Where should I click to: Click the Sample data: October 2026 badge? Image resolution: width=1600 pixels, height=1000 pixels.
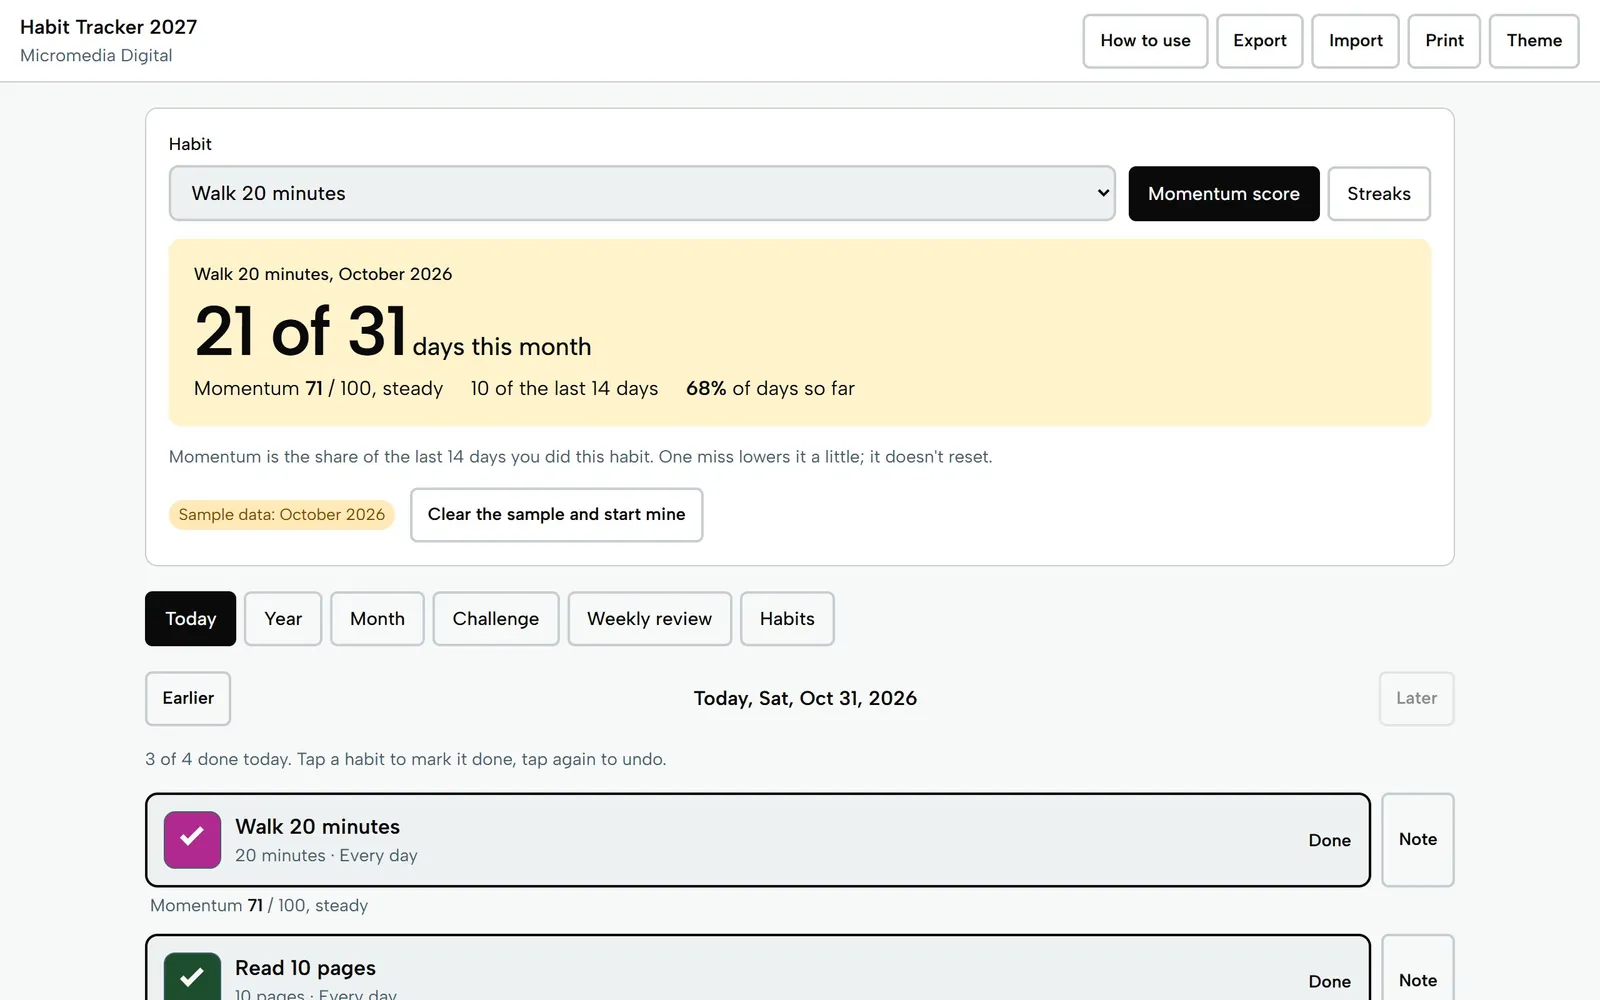click(282, 514)
